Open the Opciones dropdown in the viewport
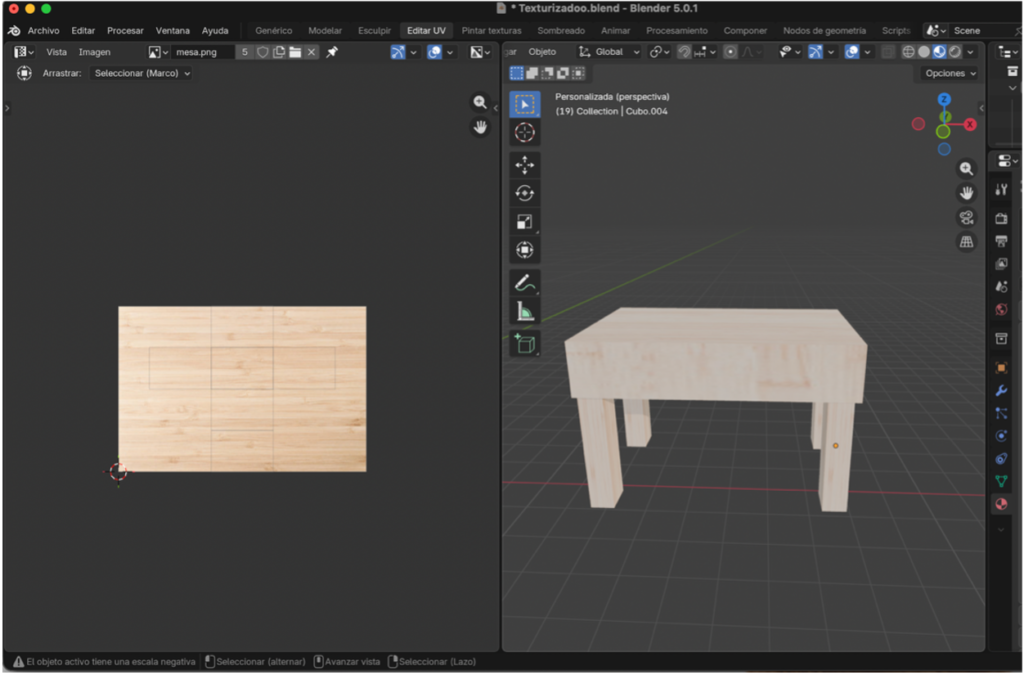The width and height of the screenshot is (1024, 675). (946, 73)
